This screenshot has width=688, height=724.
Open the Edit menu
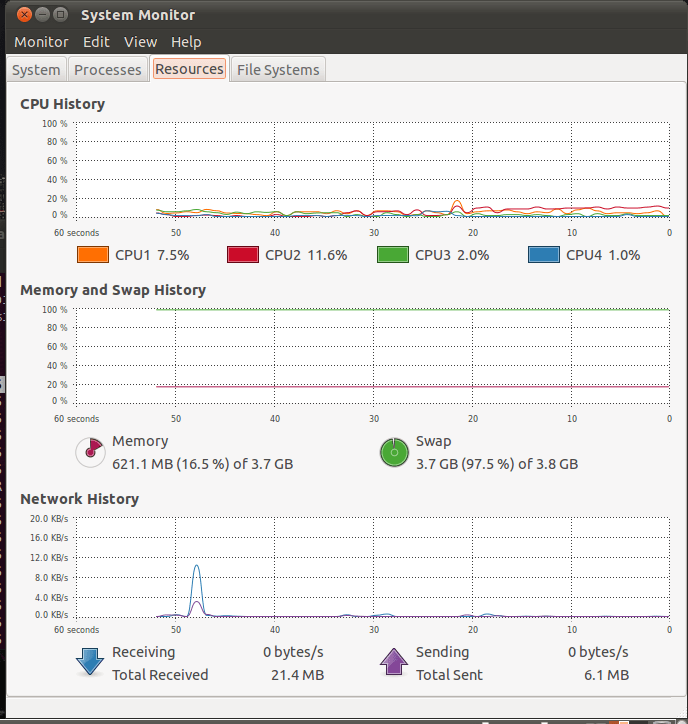point(96,42)
